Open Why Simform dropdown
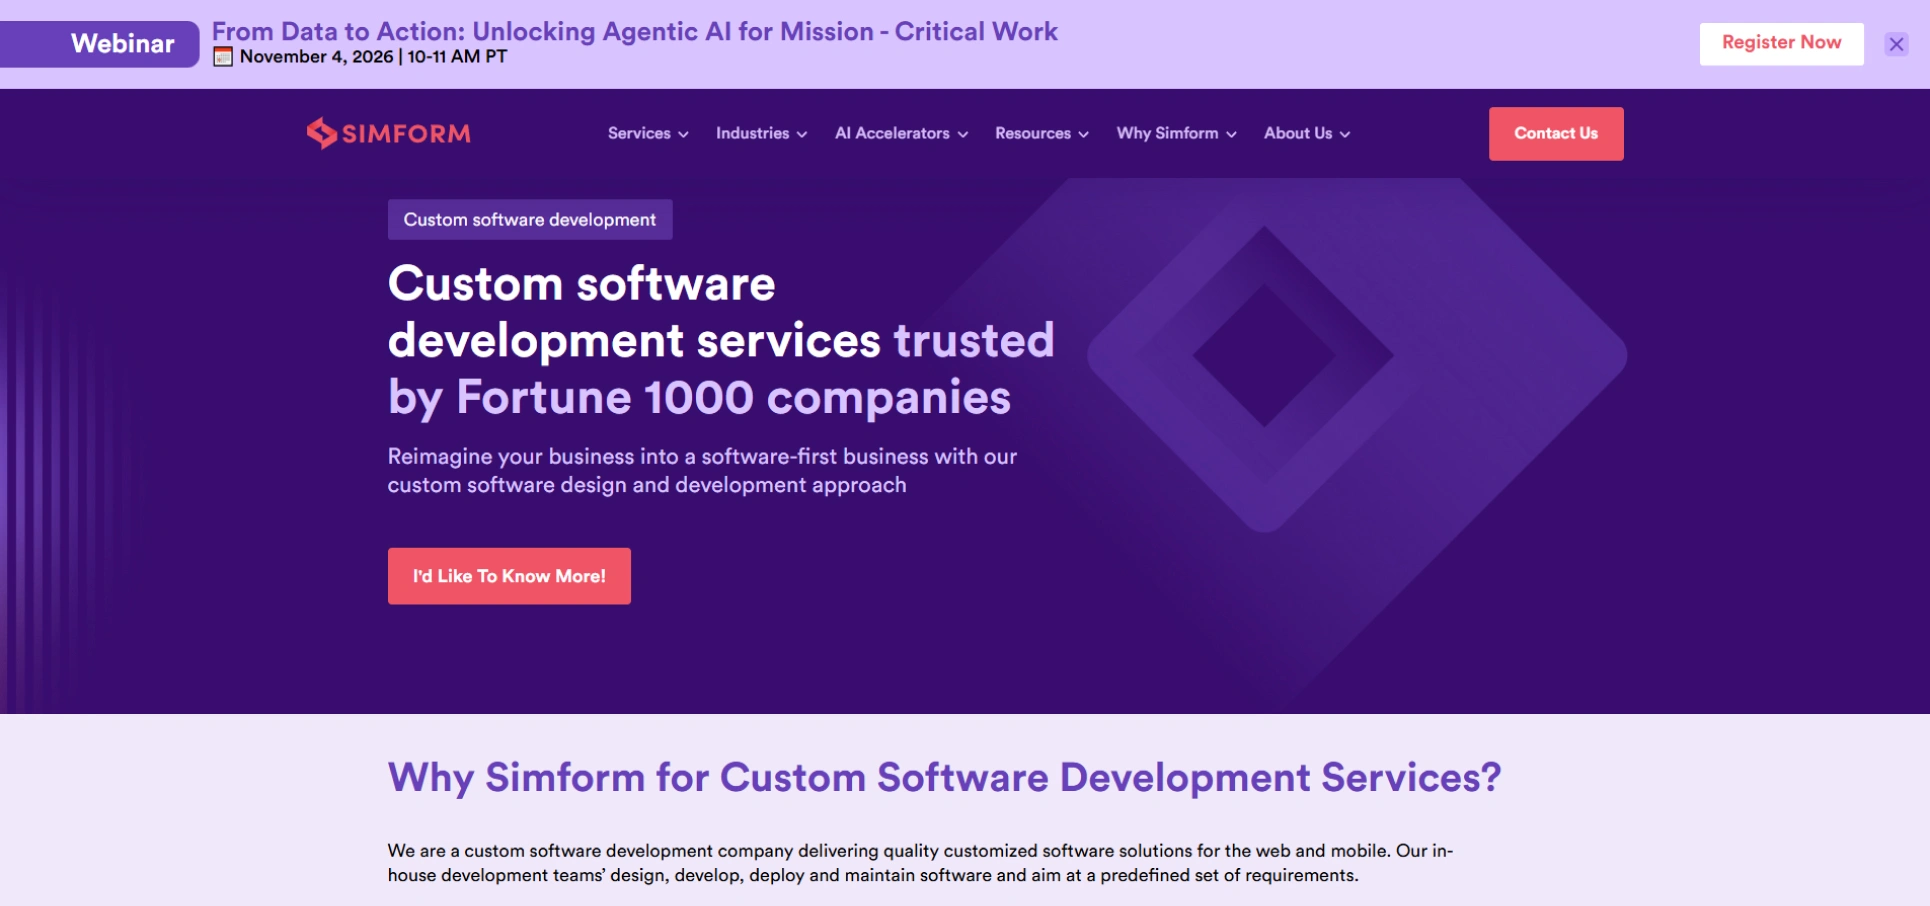Viewport: 1930px width, 906px height. (1176, 133)
